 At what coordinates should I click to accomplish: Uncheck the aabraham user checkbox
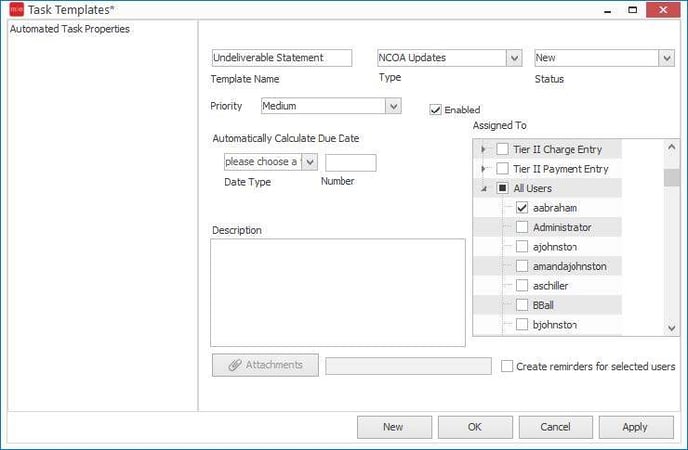522,208
